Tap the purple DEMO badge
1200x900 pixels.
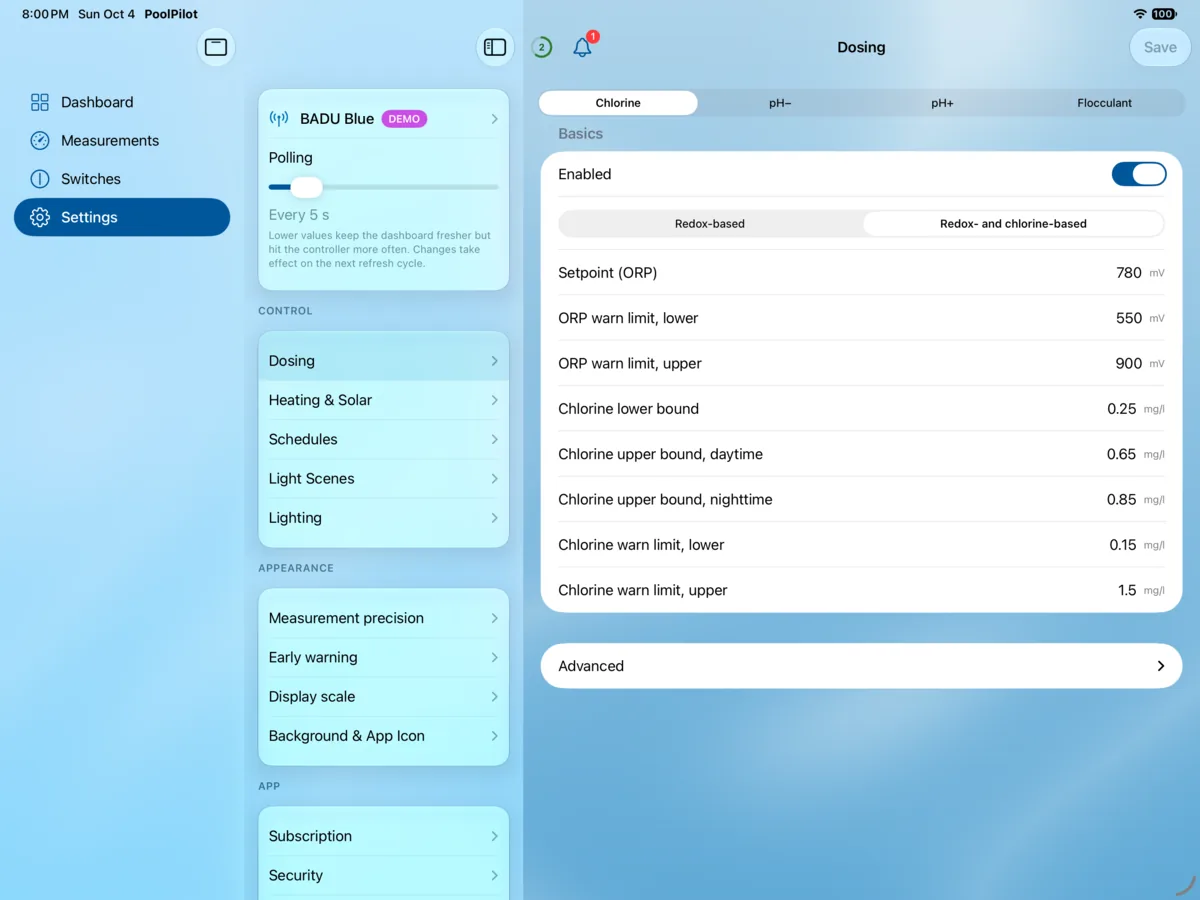click(404, 118)
